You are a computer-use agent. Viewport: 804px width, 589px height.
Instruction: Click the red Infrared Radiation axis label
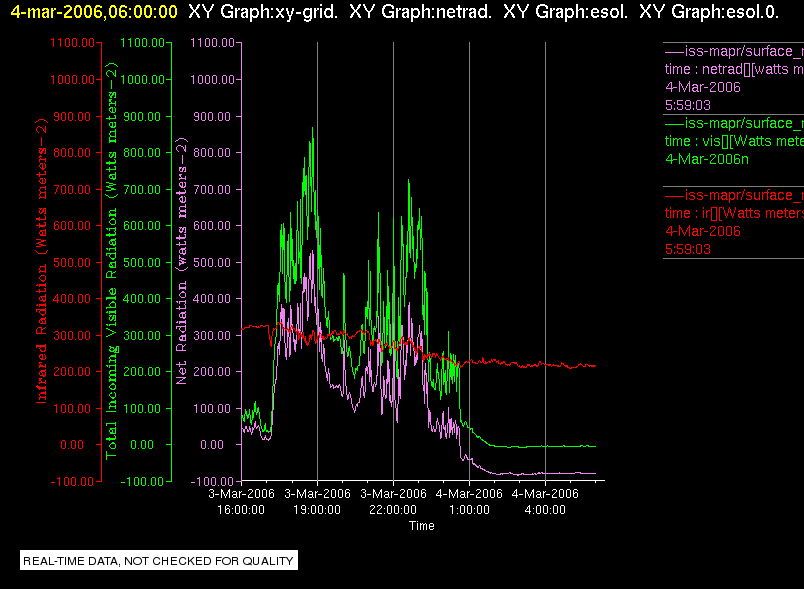tap(41, 261)
